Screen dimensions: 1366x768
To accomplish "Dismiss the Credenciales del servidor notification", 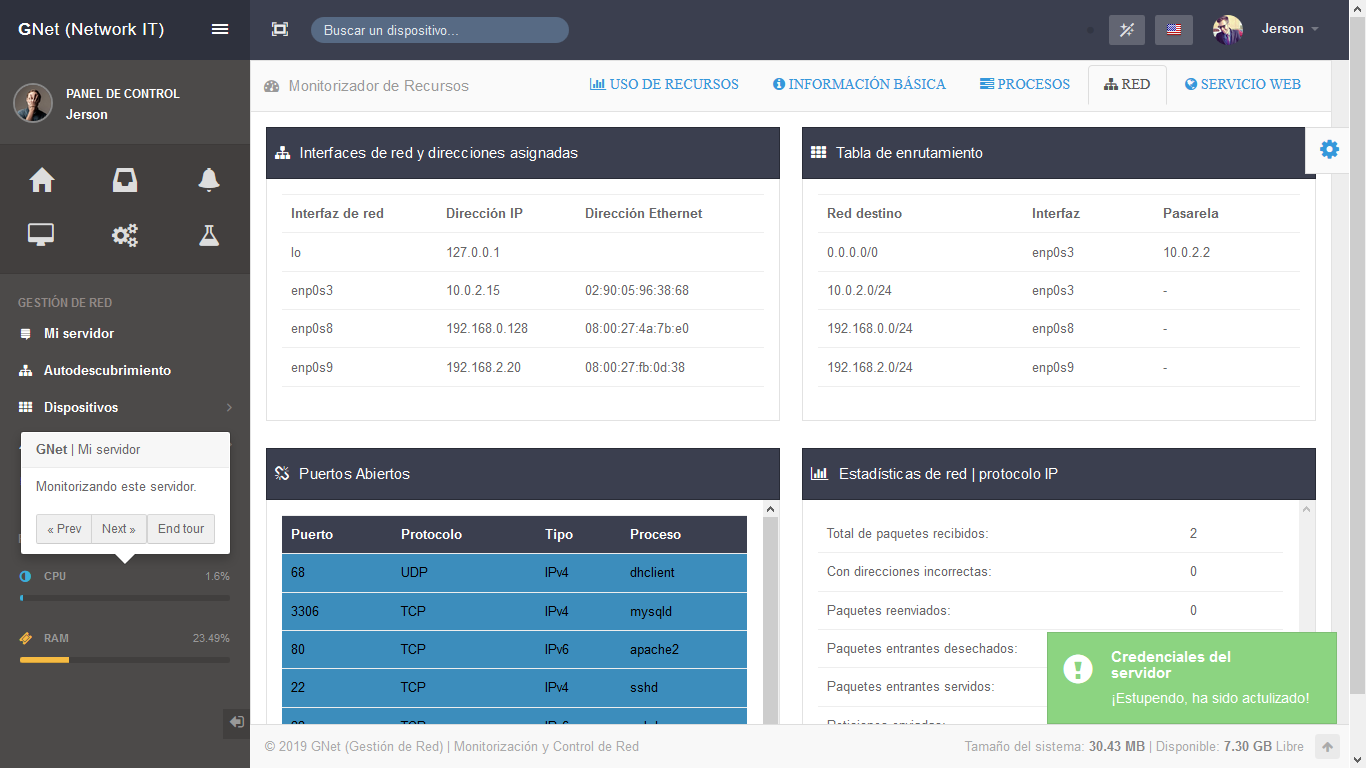I will click(x=1192, y=678).
